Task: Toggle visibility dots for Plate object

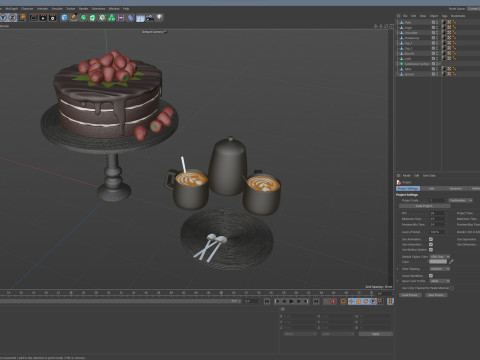Action: pos(437,22)
